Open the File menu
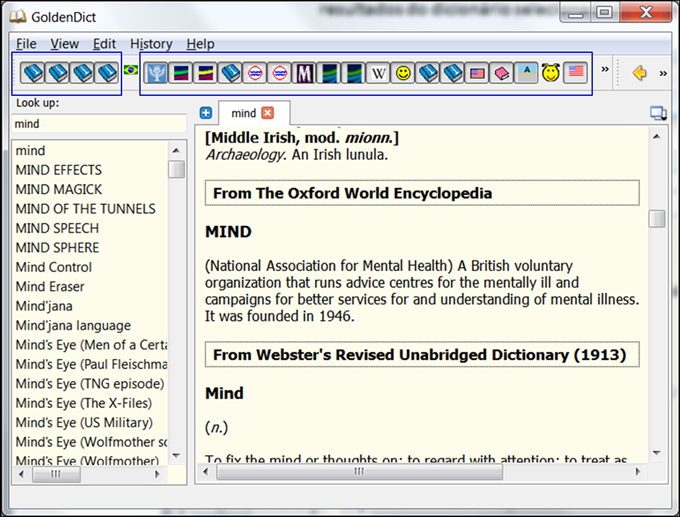 pyautogui.click(x=26, y=44)
